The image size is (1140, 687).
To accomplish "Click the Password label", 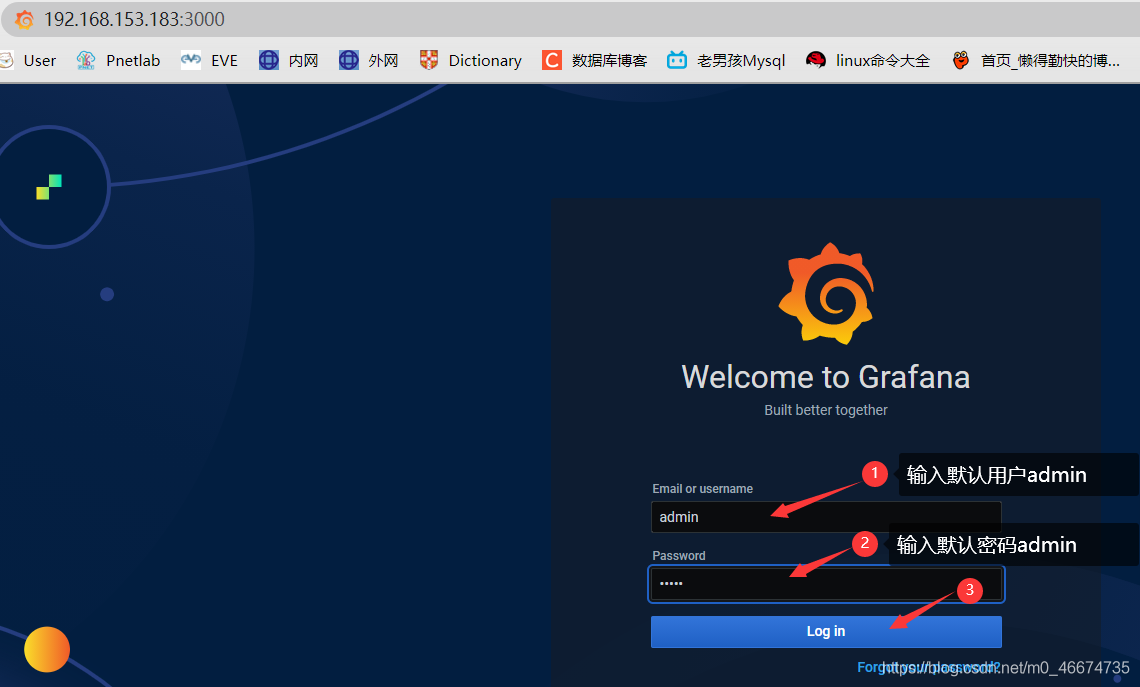I will point(678,555).
